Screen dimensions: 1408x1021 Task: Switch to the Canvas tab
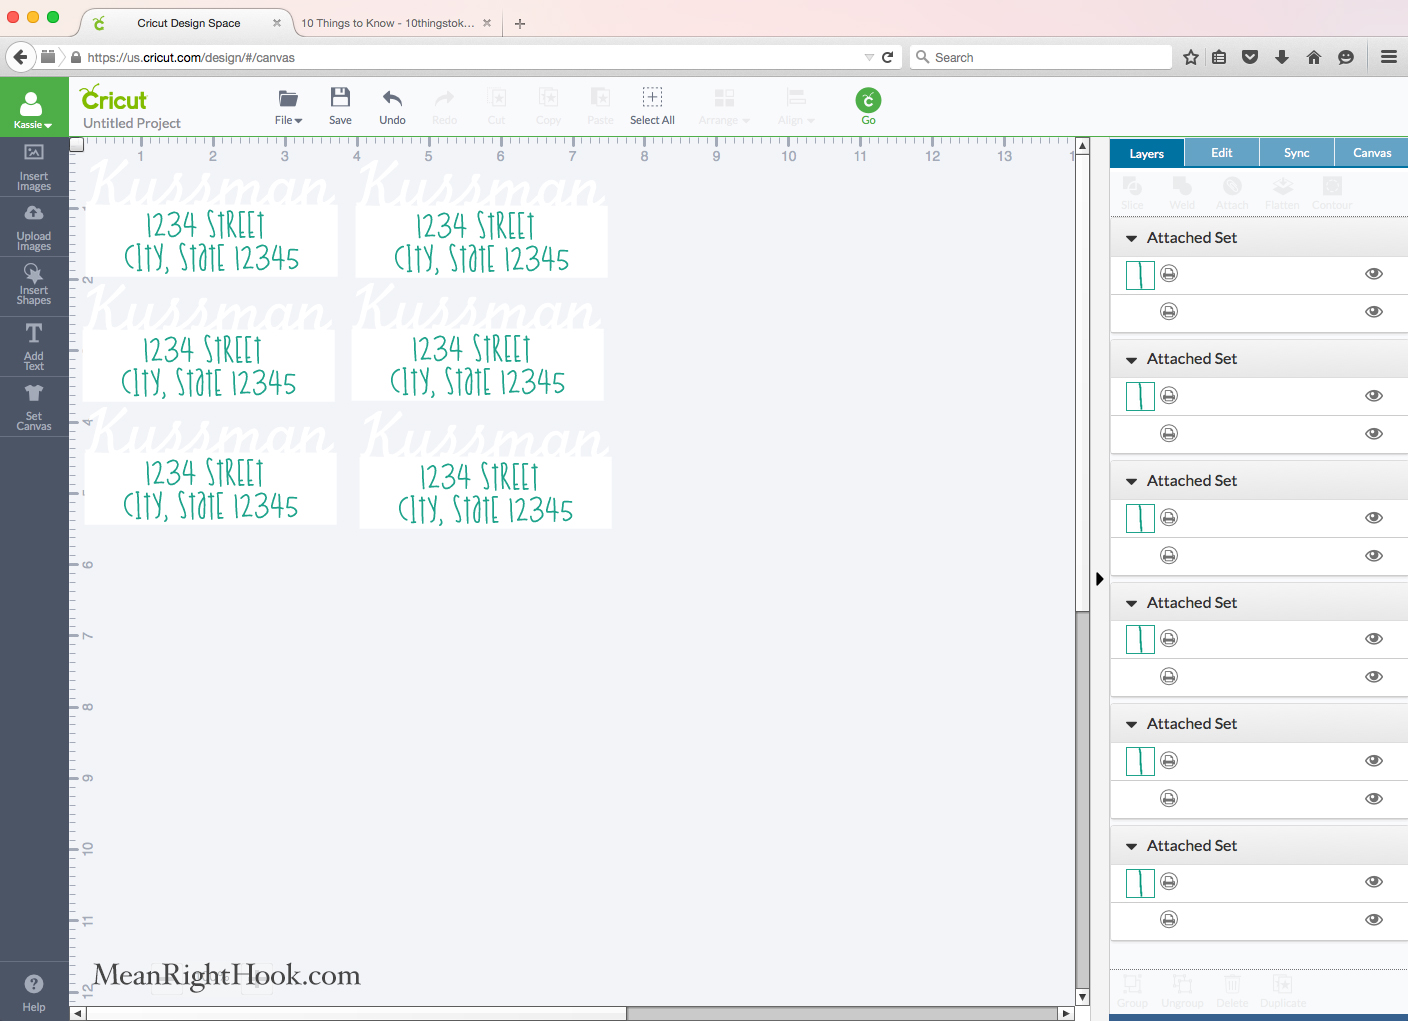pyautogui.click(x=1372, y=153)
